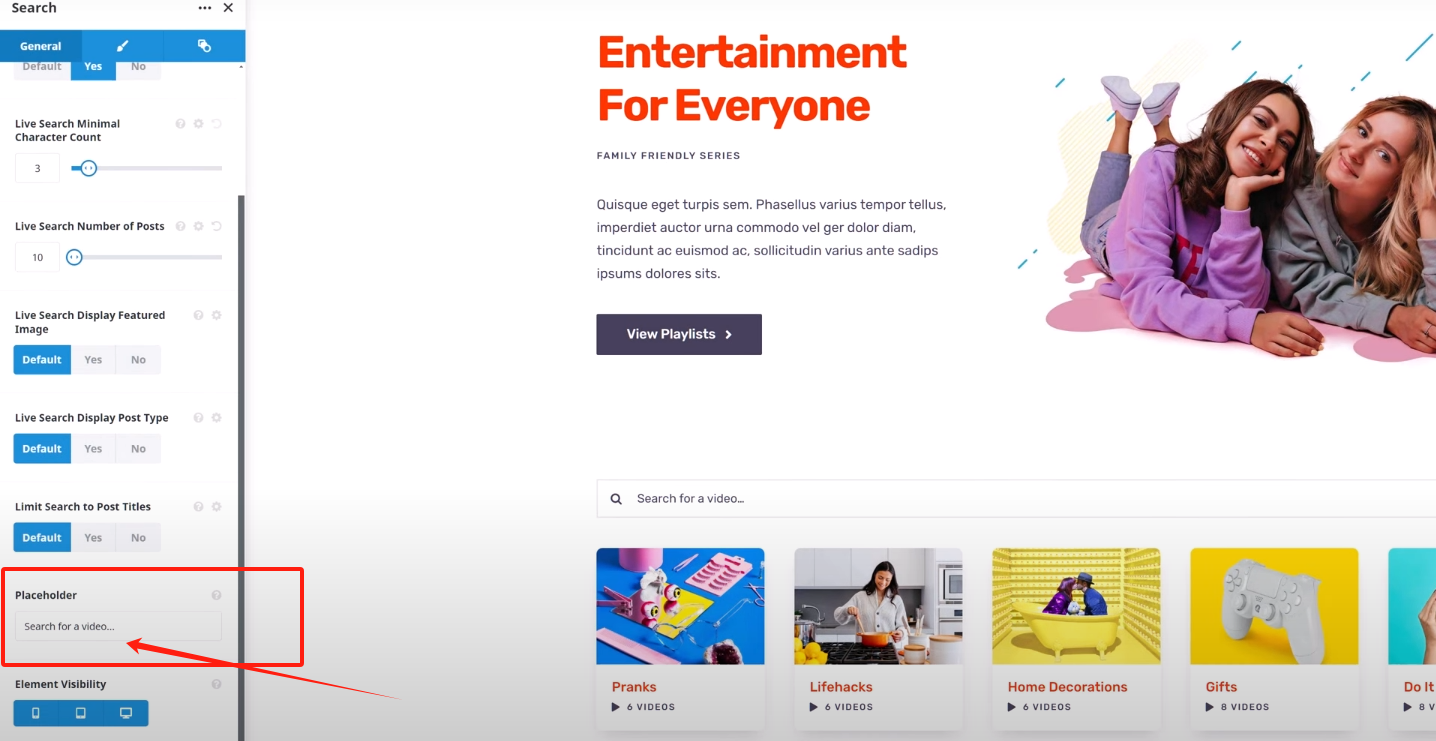Click the Live Search Minimal Character Count slider handle
The width and height of the screenshot is (1436, 741).
pos(89,168)
